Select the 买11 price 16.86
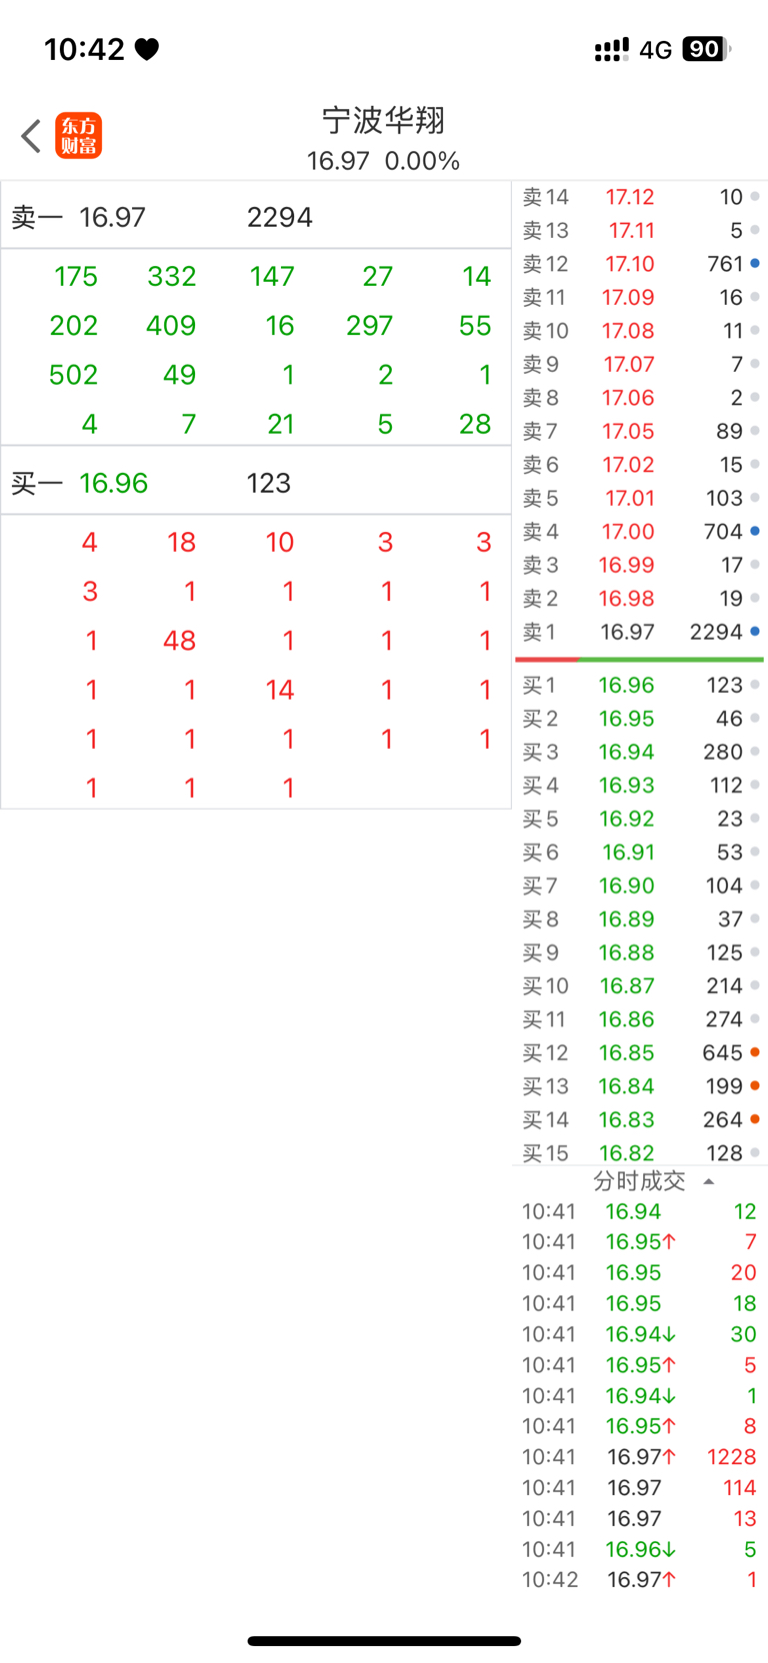 click(627, 1019)
